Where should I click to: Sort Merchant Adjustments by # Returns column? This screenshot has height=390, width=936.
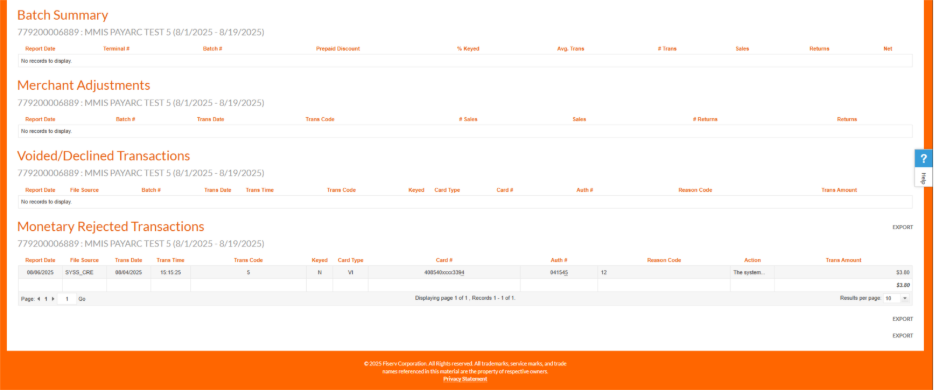click(x=705, y=119)
